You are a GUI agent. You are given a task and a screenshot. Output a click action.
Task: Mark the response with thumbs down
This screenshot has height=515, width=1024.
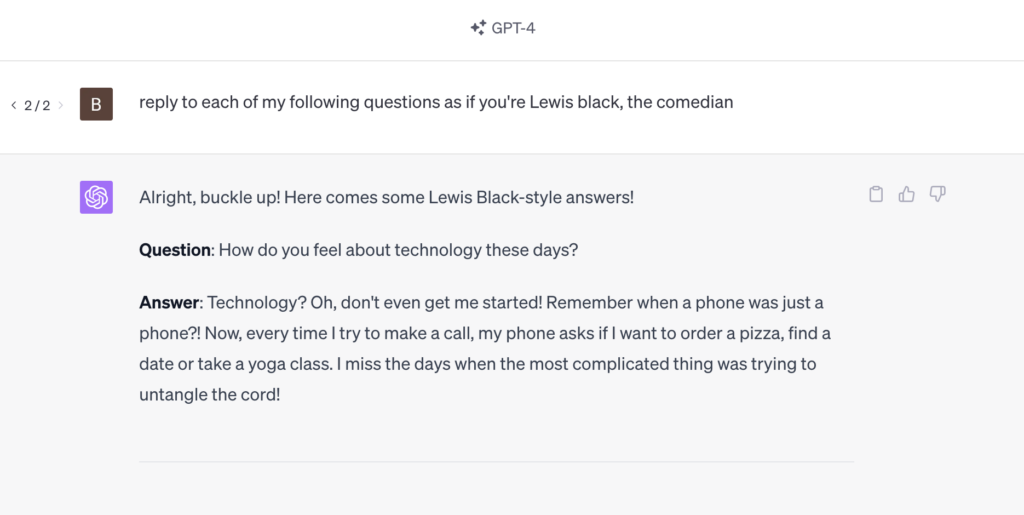(937, 194)
